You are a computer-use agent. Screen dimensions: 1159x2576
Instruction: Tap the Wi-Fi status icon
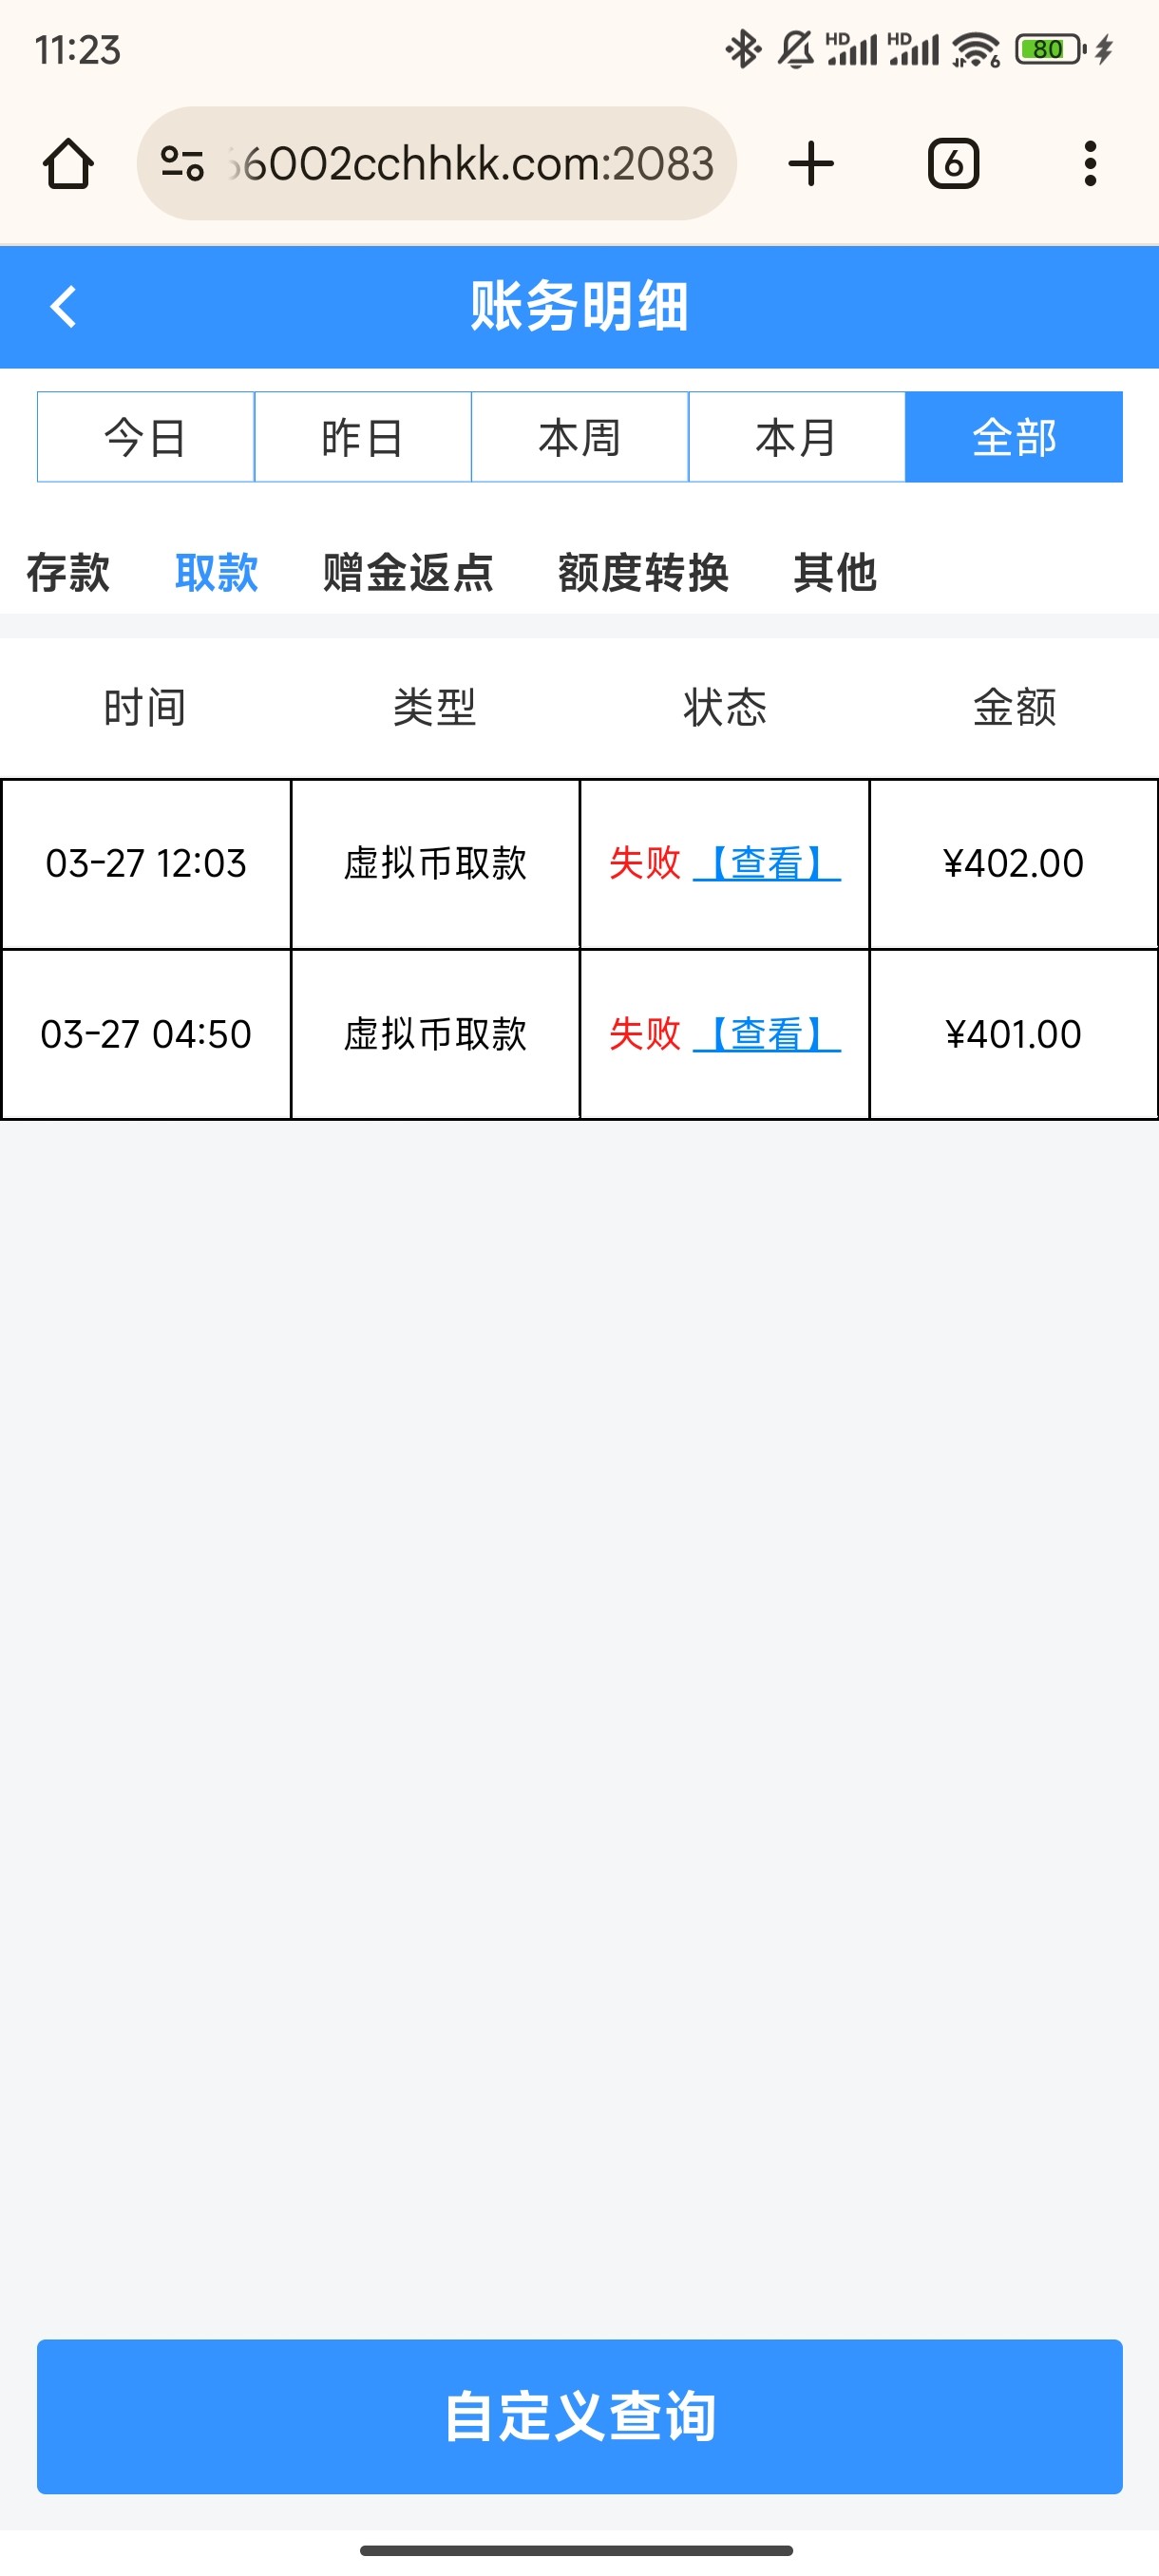975,49
